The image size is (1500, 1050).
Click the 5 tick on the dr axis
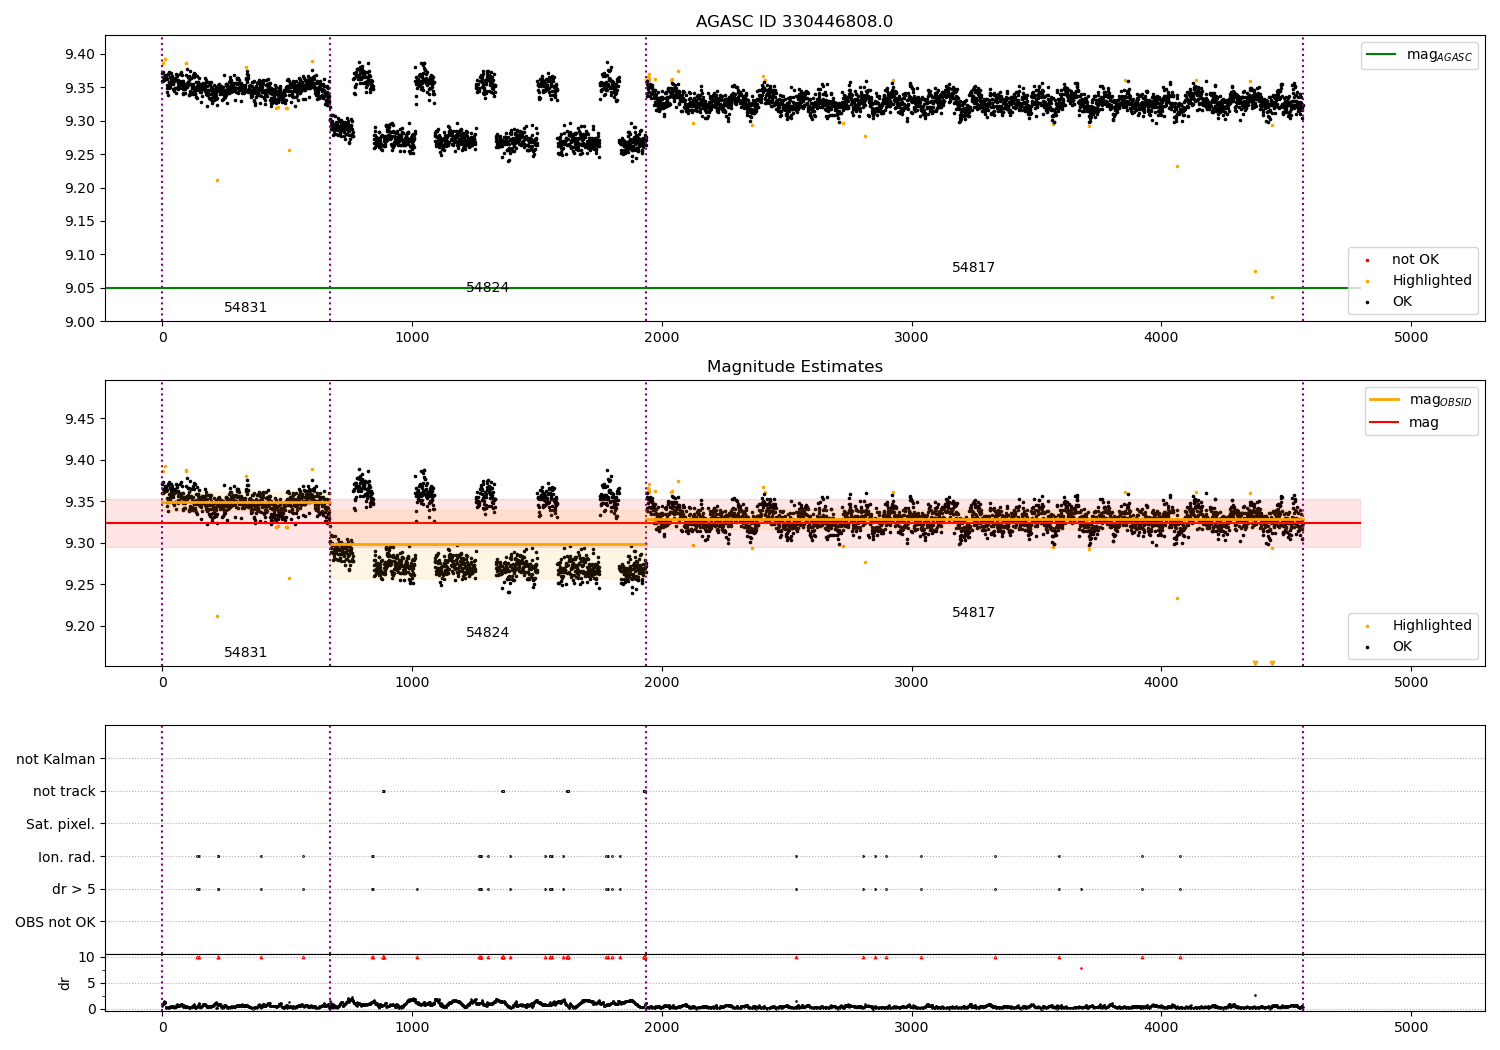91,984
